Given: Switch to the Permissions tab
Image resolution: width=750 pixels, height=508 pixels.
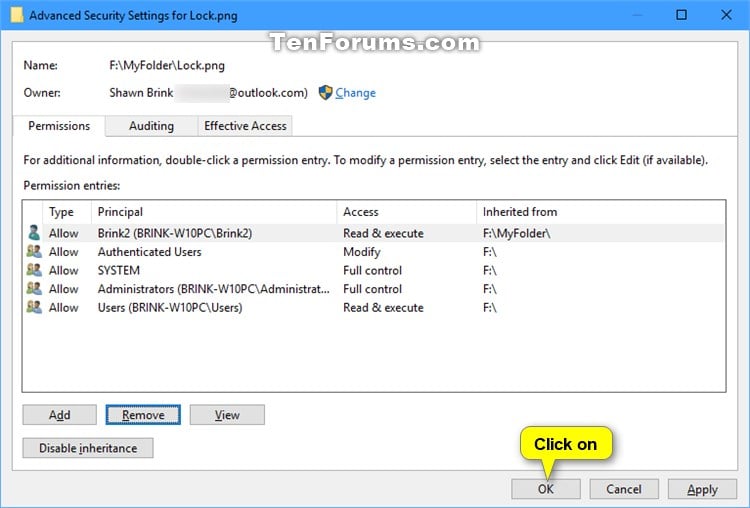Looking at the screenshot, I should 59,126.
